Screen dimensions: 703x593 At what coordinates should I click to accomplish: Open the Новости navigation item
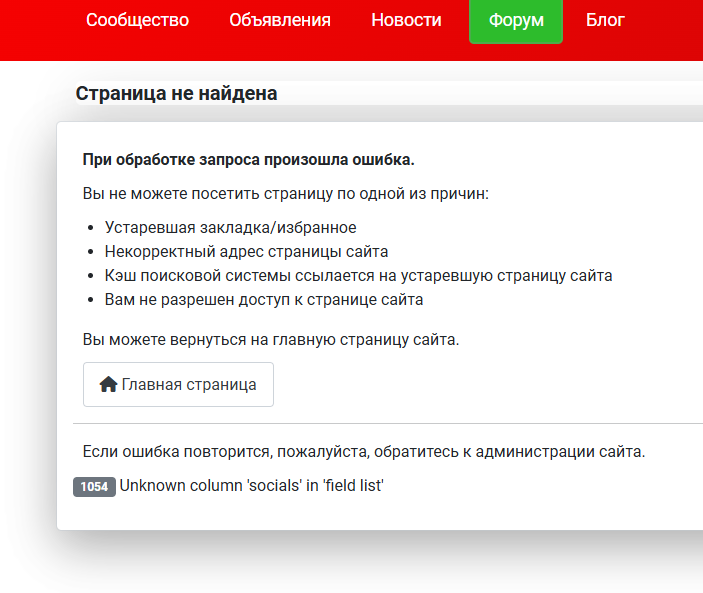tap(405, 20)
